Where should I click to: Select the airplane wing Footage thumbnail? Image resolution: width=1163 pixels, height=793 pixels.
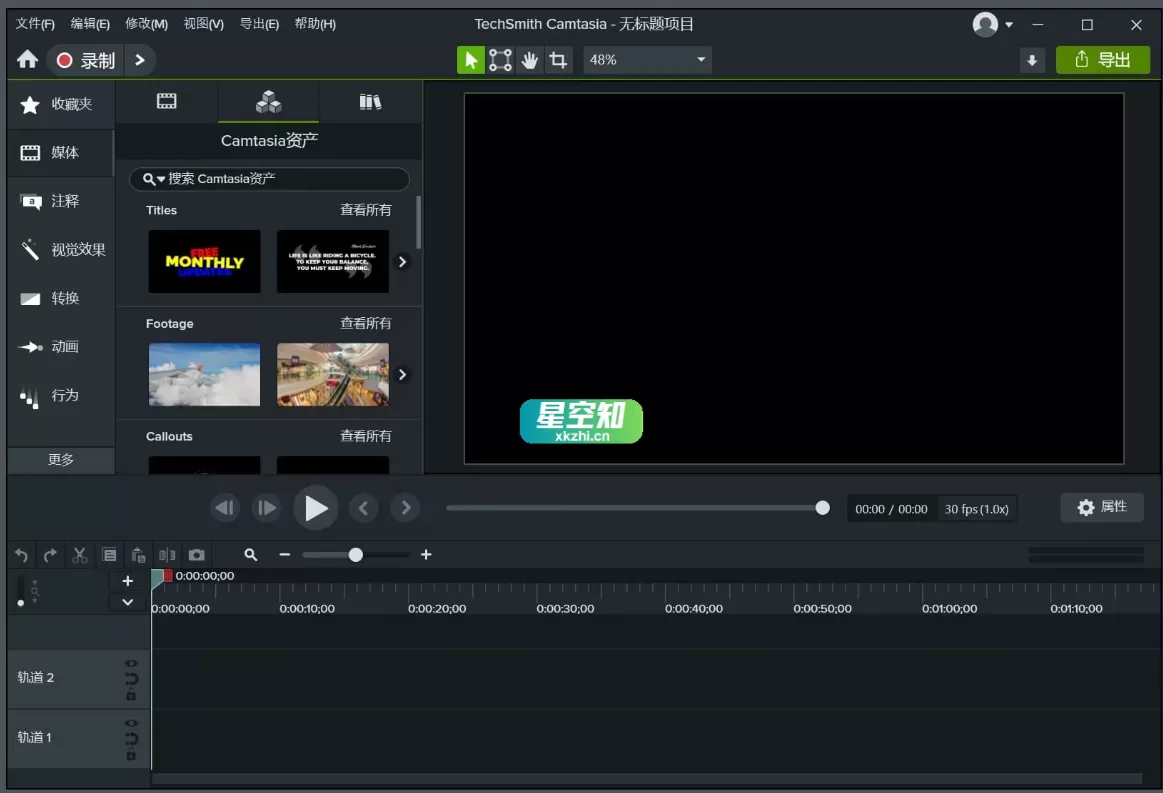(204, 374)
